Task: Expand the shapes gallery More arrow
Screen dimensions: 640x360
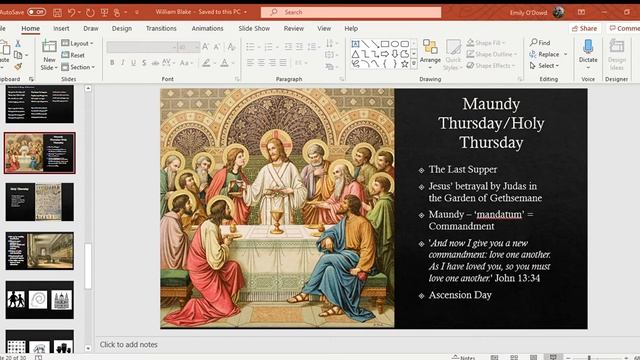Action: [x=414, y=64]
